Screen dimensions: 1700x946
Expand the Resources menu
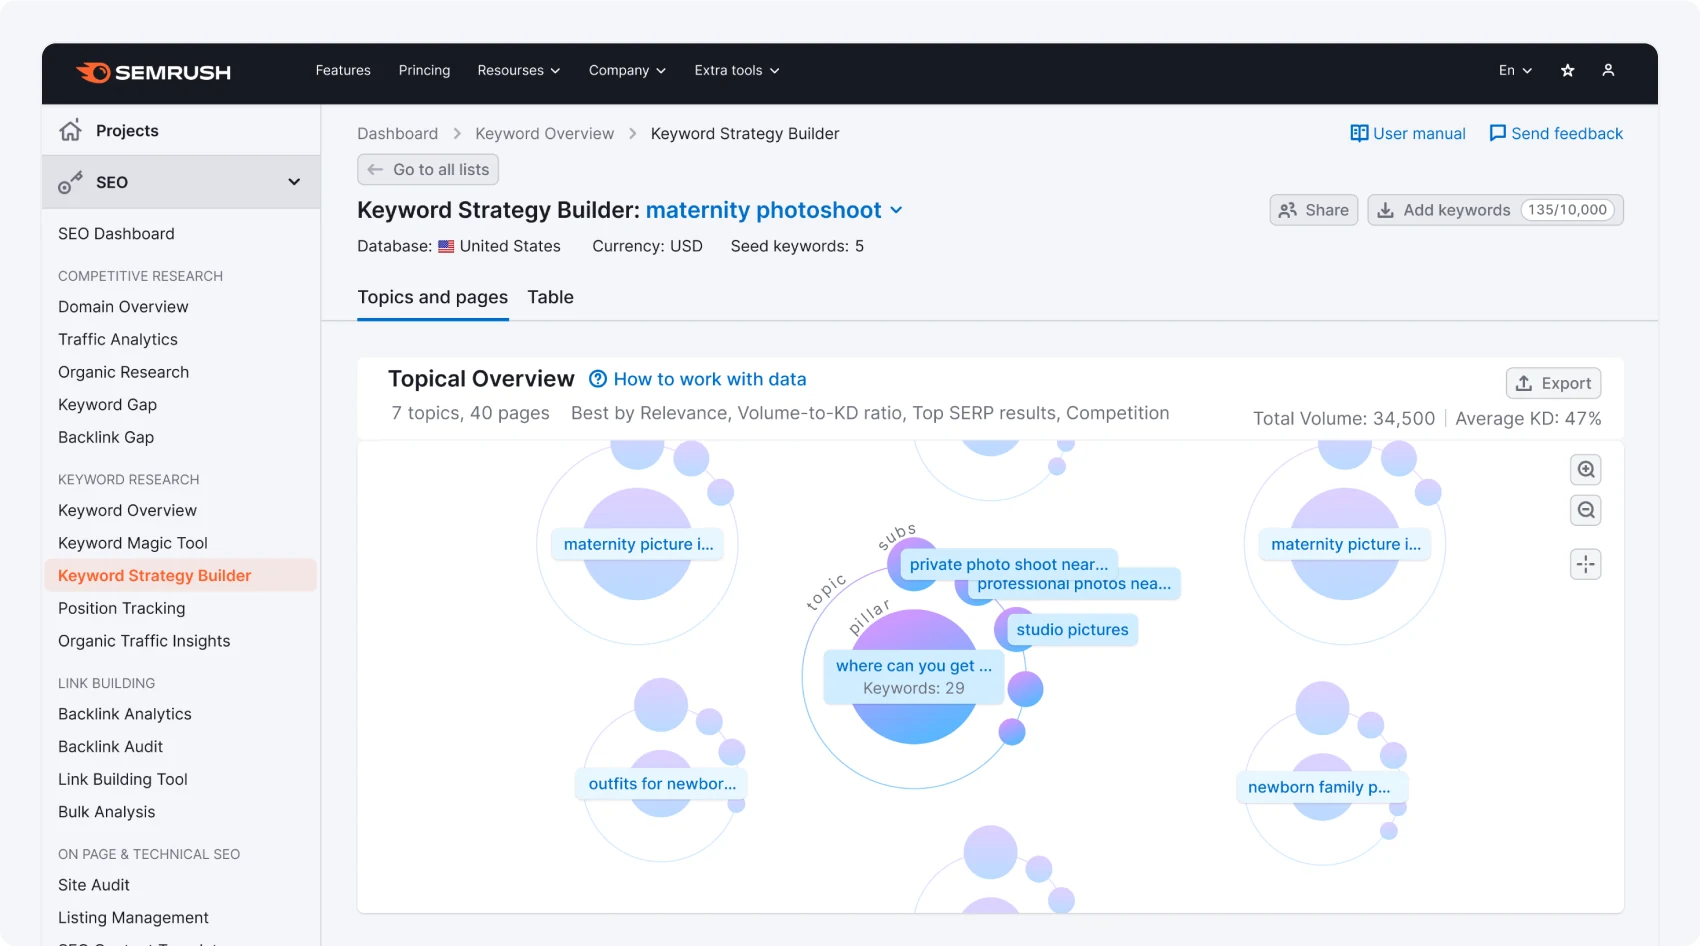(x=518, y=70)
